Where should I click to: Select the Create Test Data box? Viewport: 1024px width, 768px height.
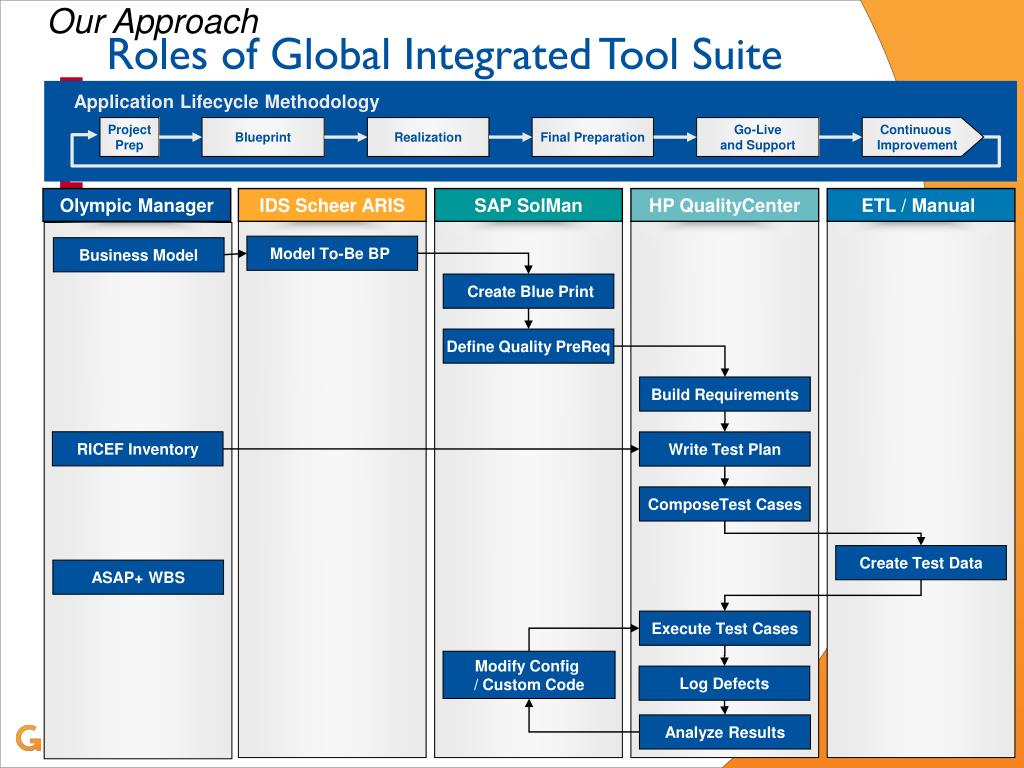pyautogui.click(x=921, y=563)
